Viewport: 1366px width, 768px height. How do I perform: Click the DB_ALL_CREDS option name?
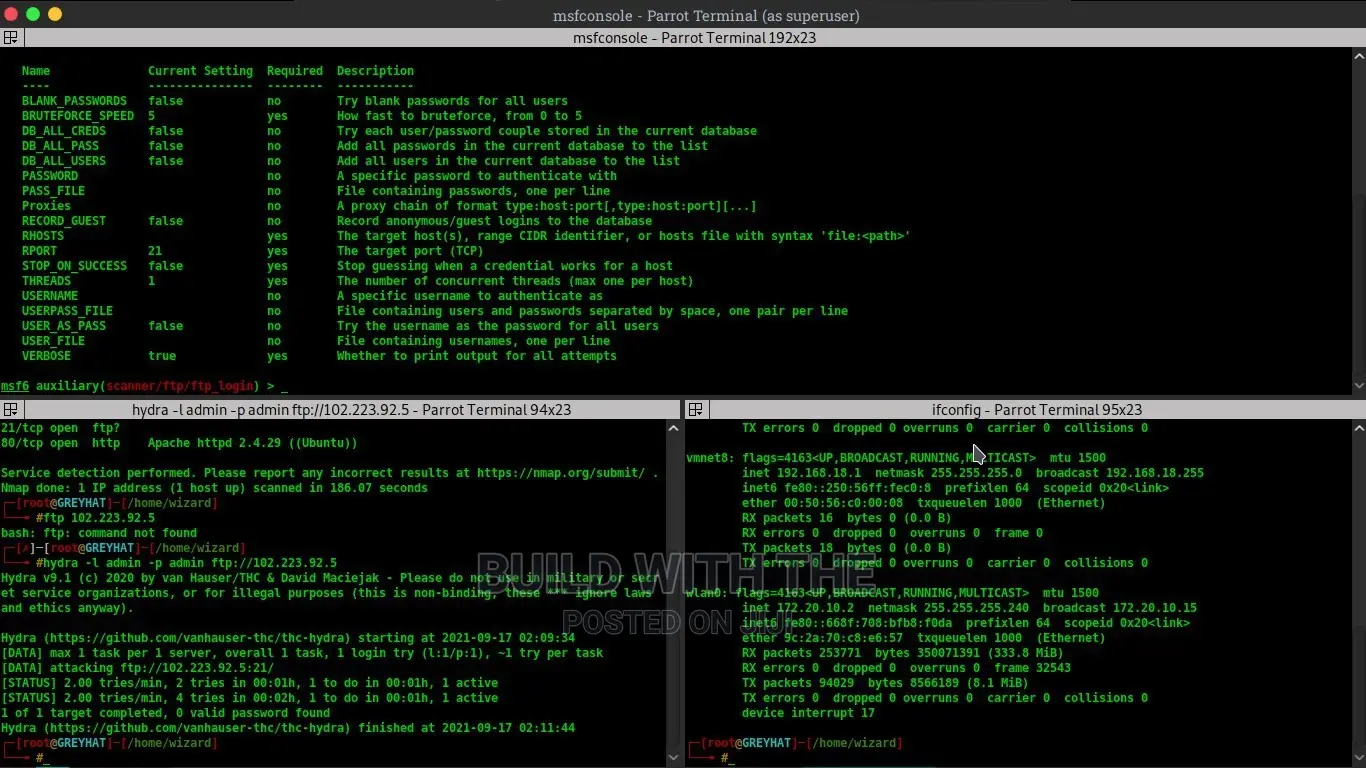click(x=64, y=131)
